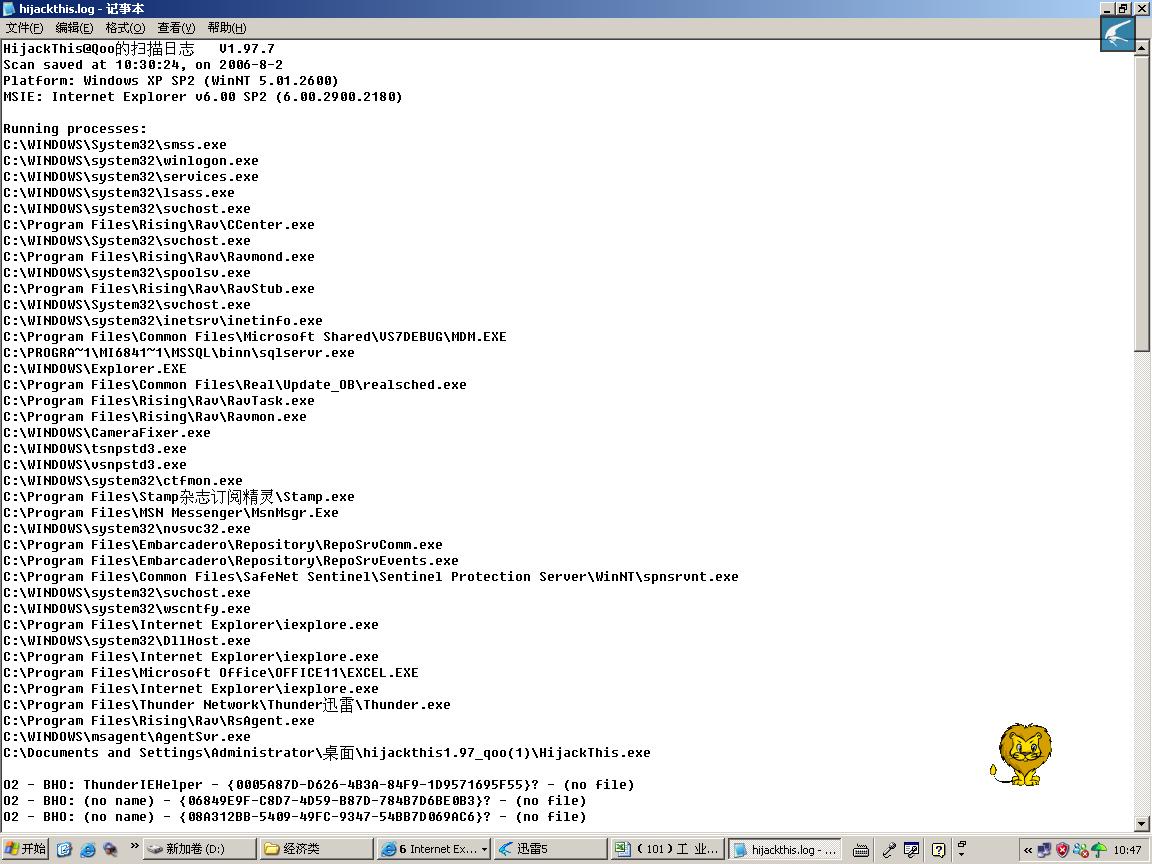This screenshot has width=1152, height=864.
Task: Click the MDM.EXE path line
Action: tap(255, 336)
